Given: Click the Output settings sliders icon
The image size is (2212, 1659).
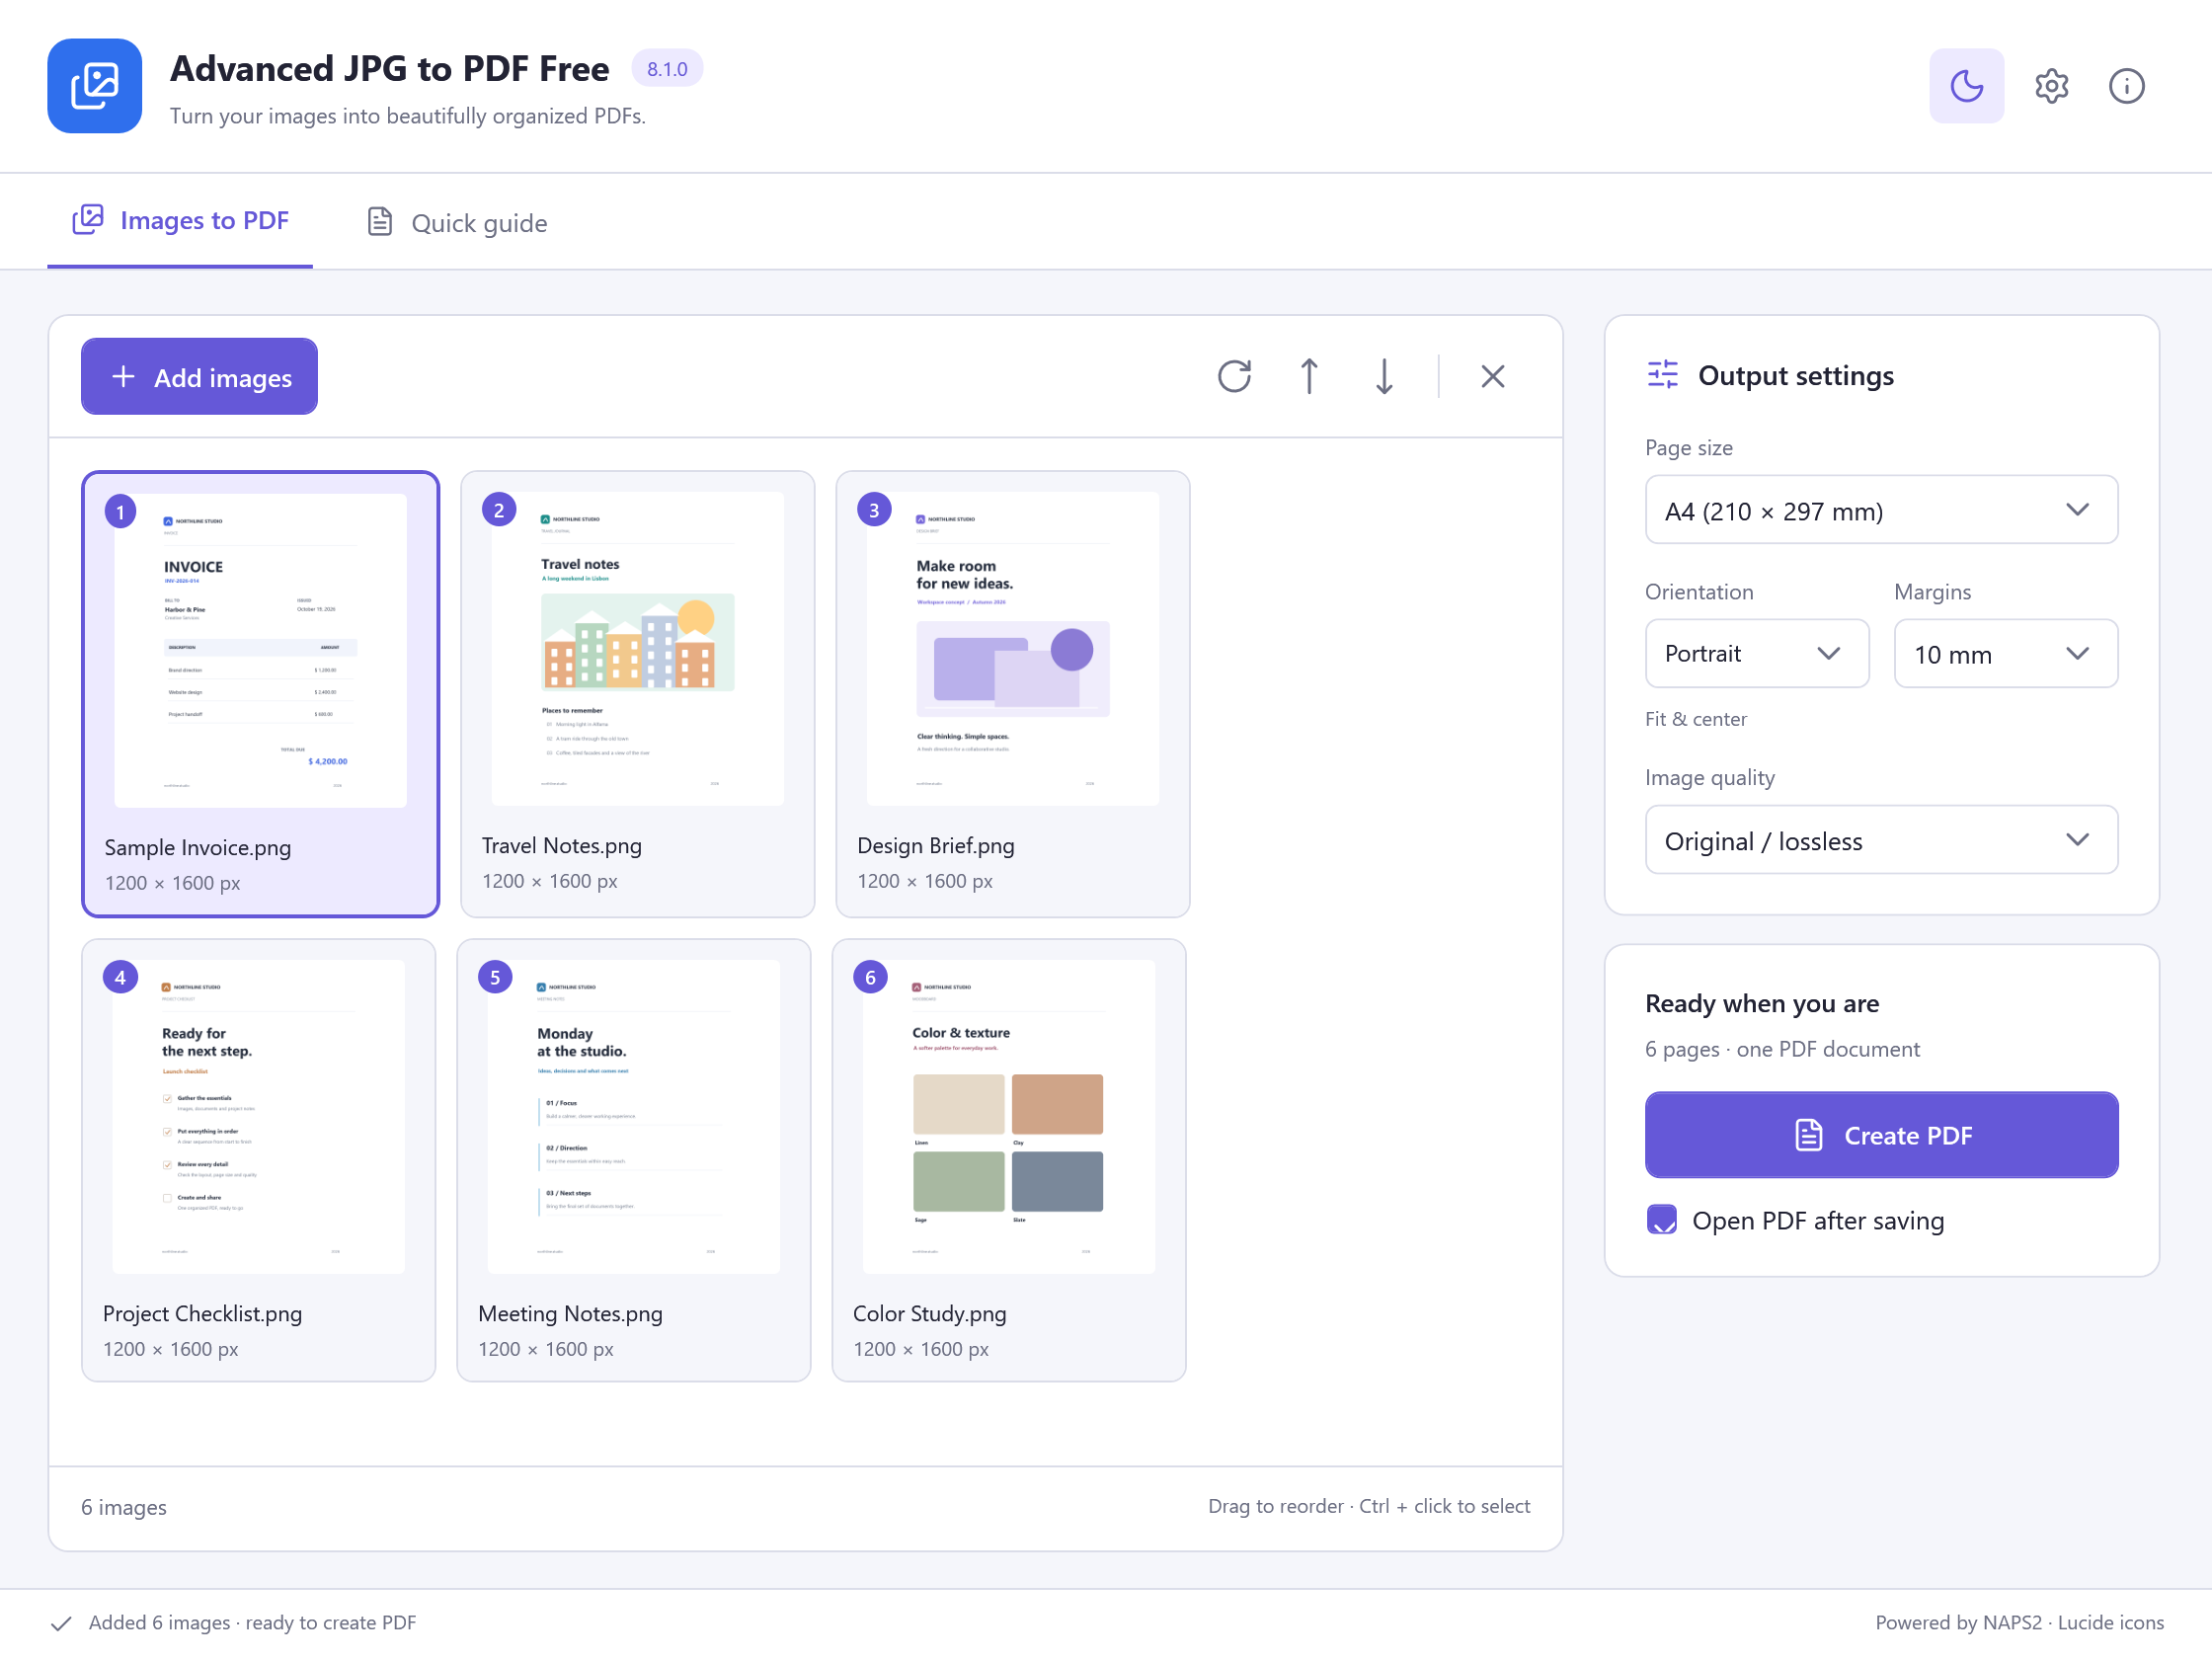Looking at the screenshot, I should pyautogui.click(x=1662, y=375).
